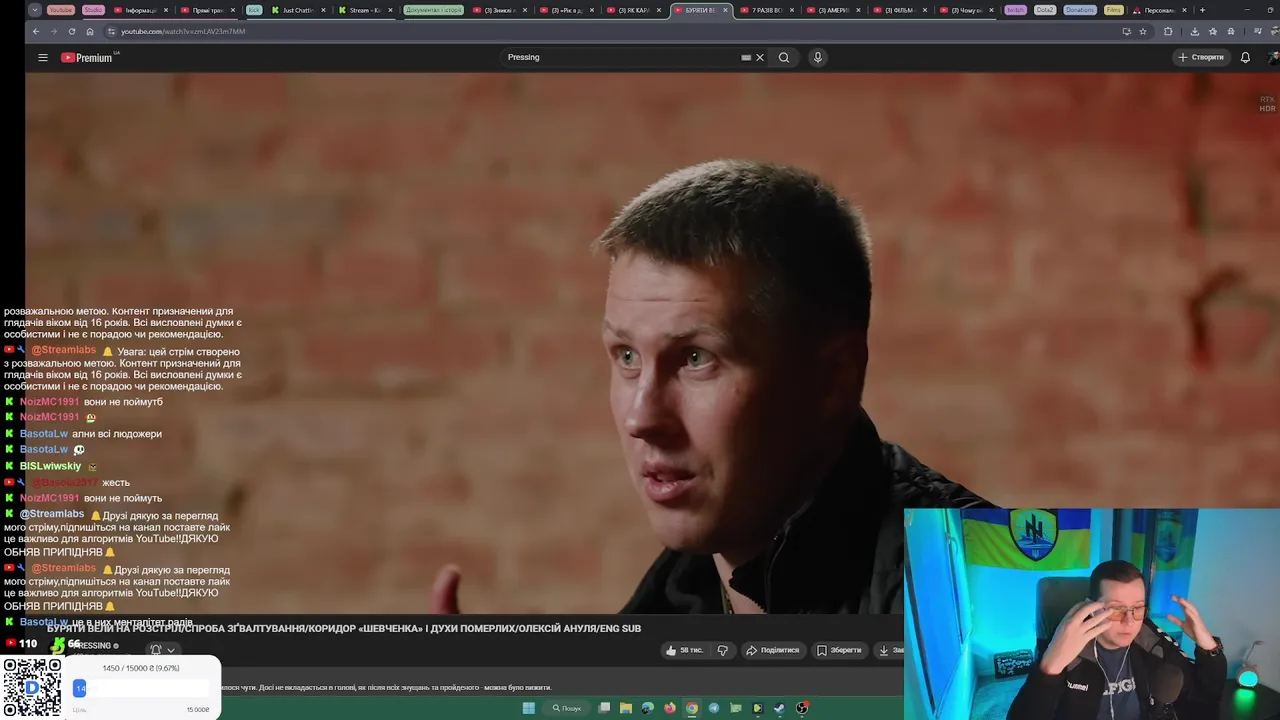Click chat message 'вони не поймутб'
The width and height of the screenshot is (1280, 720).
(x=123, y=402)
